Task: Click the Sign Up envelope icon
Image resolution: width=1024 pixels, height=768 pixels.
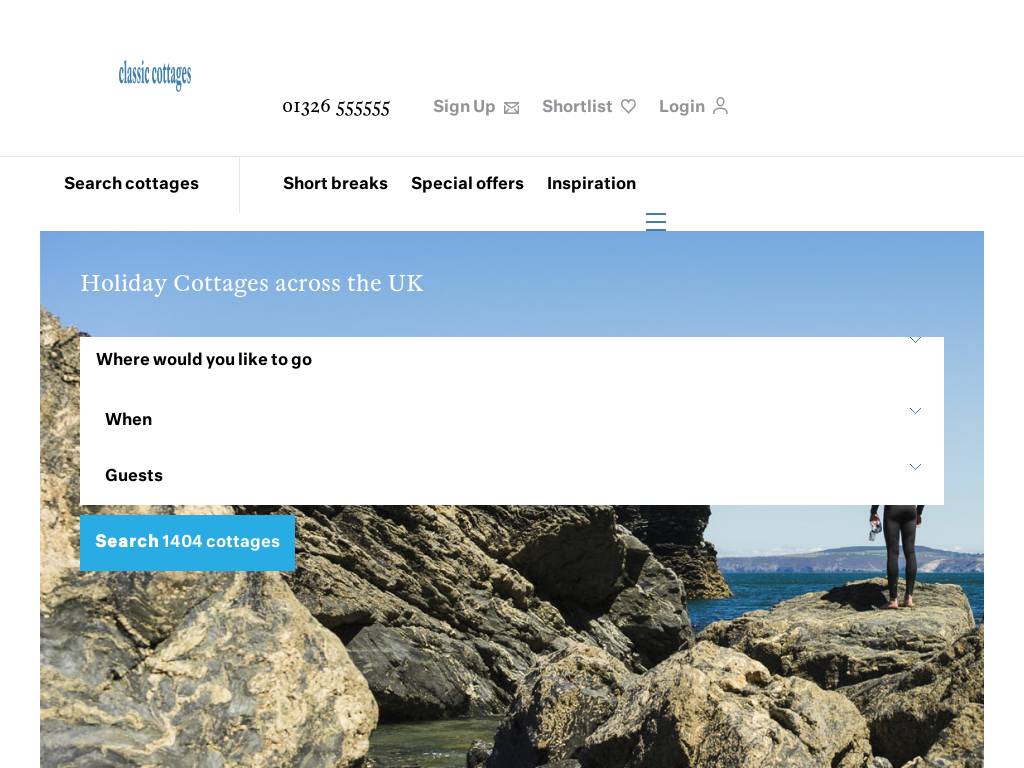Action: 511,108
